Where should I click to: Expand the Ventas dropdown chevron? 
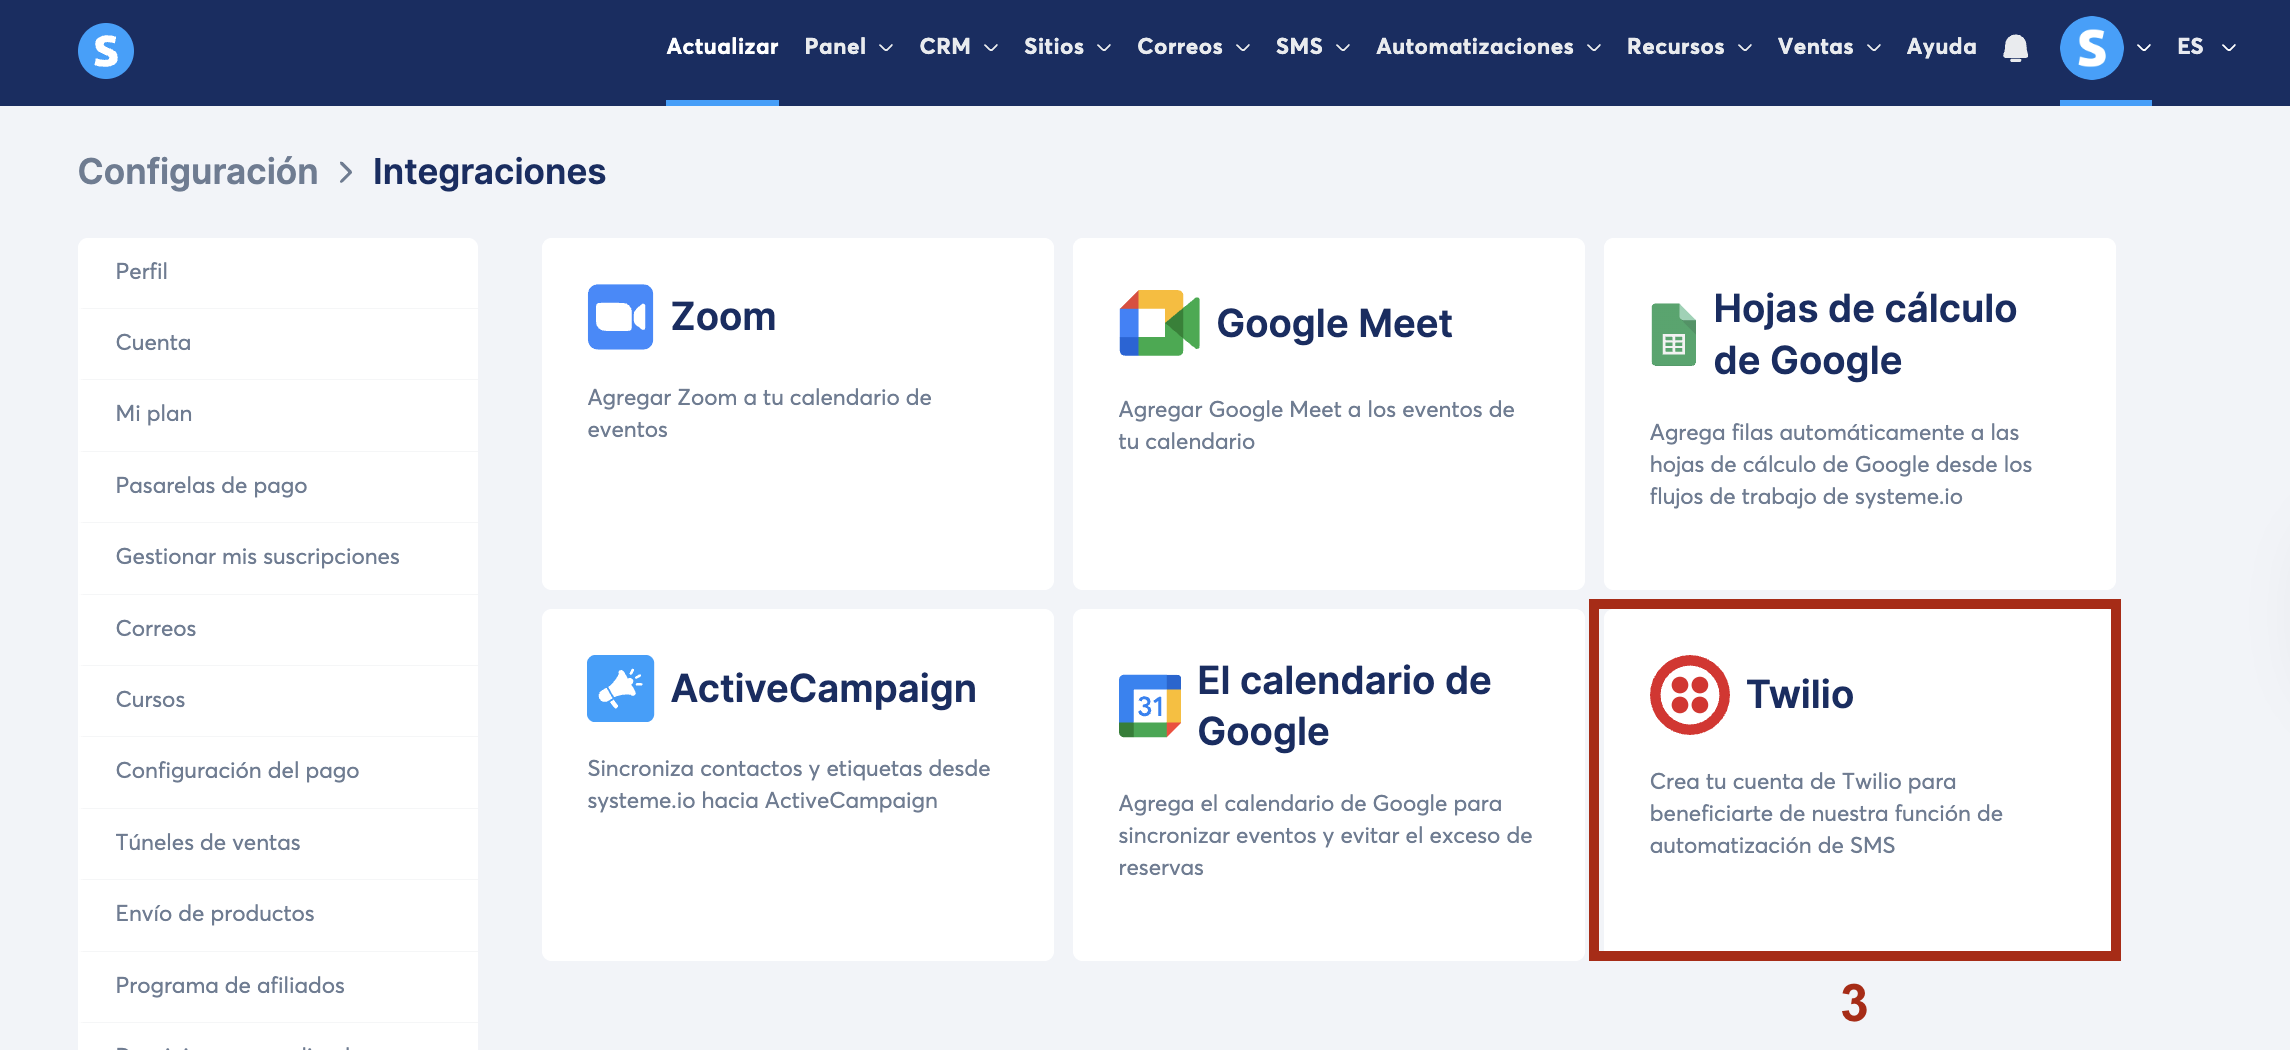tap(1874, 48)
